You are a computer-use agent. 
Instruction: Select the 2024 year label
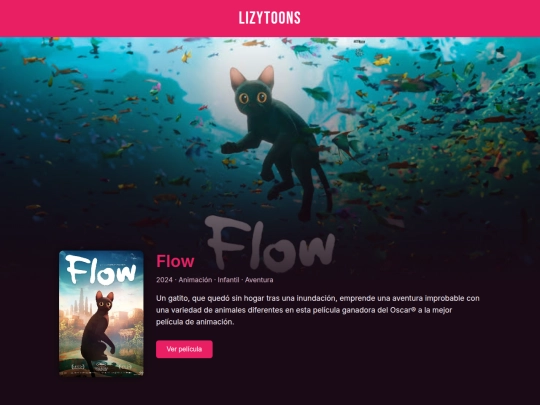(x=164, y=280)
